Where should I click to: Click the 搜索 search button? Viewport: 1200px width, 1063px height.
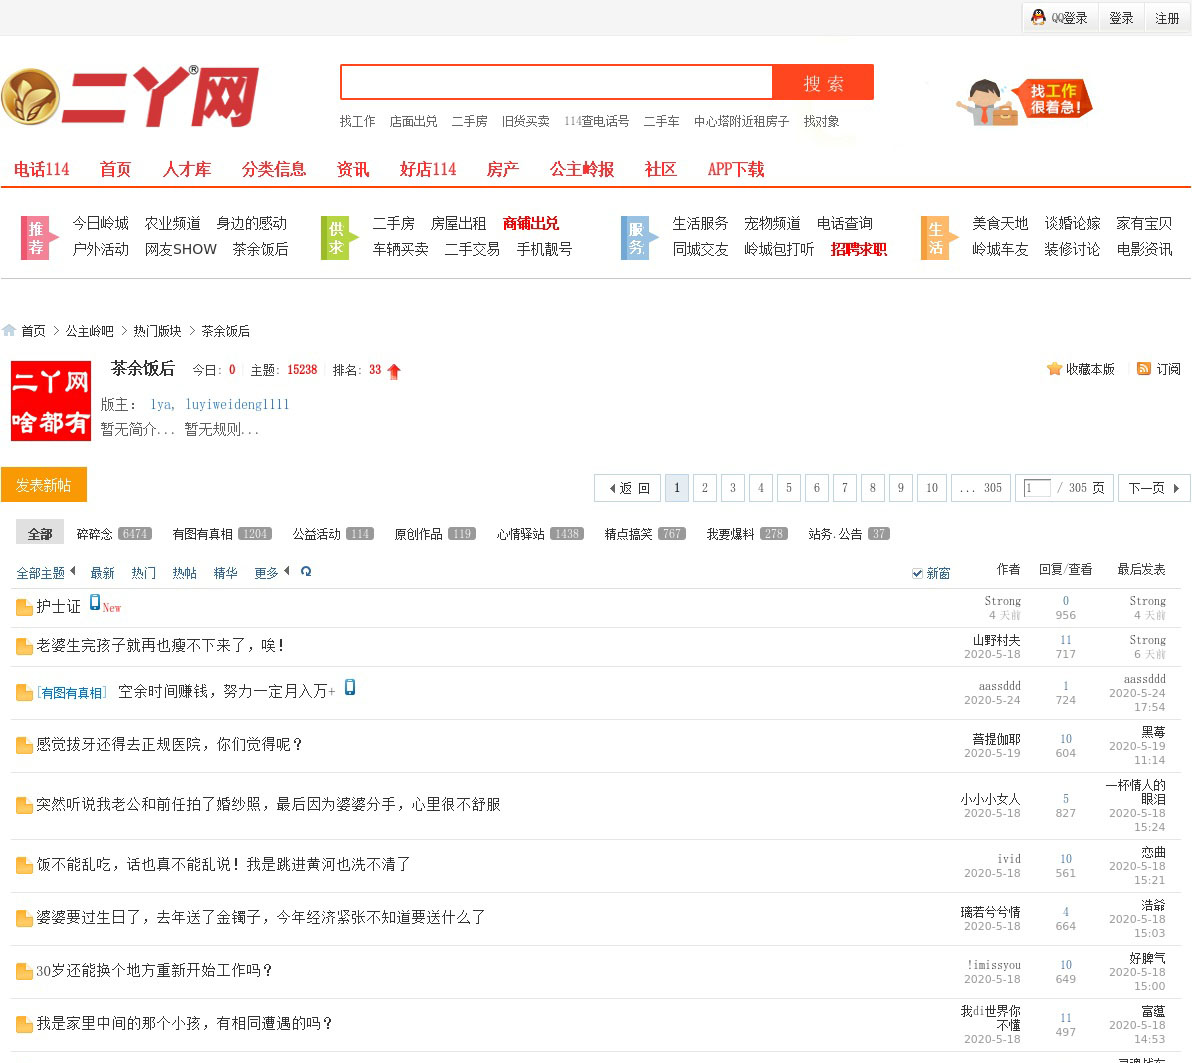(824, 83)
